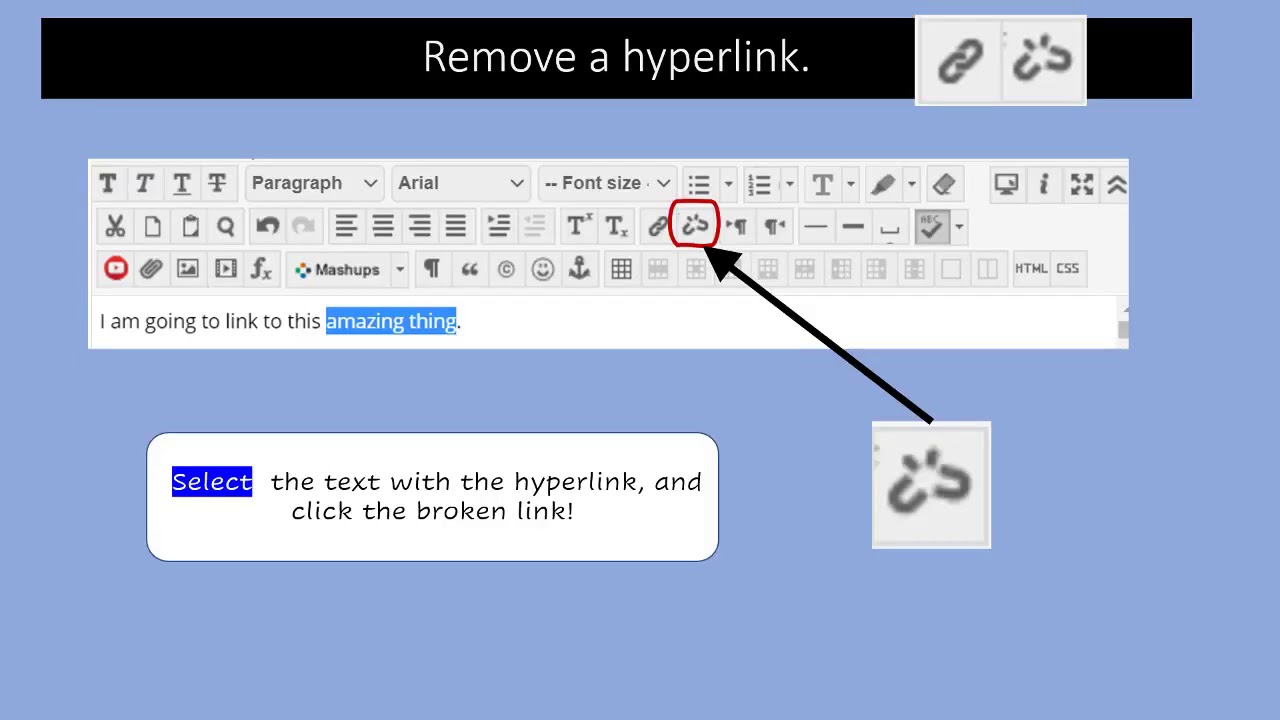Toggle underline text formatting

[181, 184]
